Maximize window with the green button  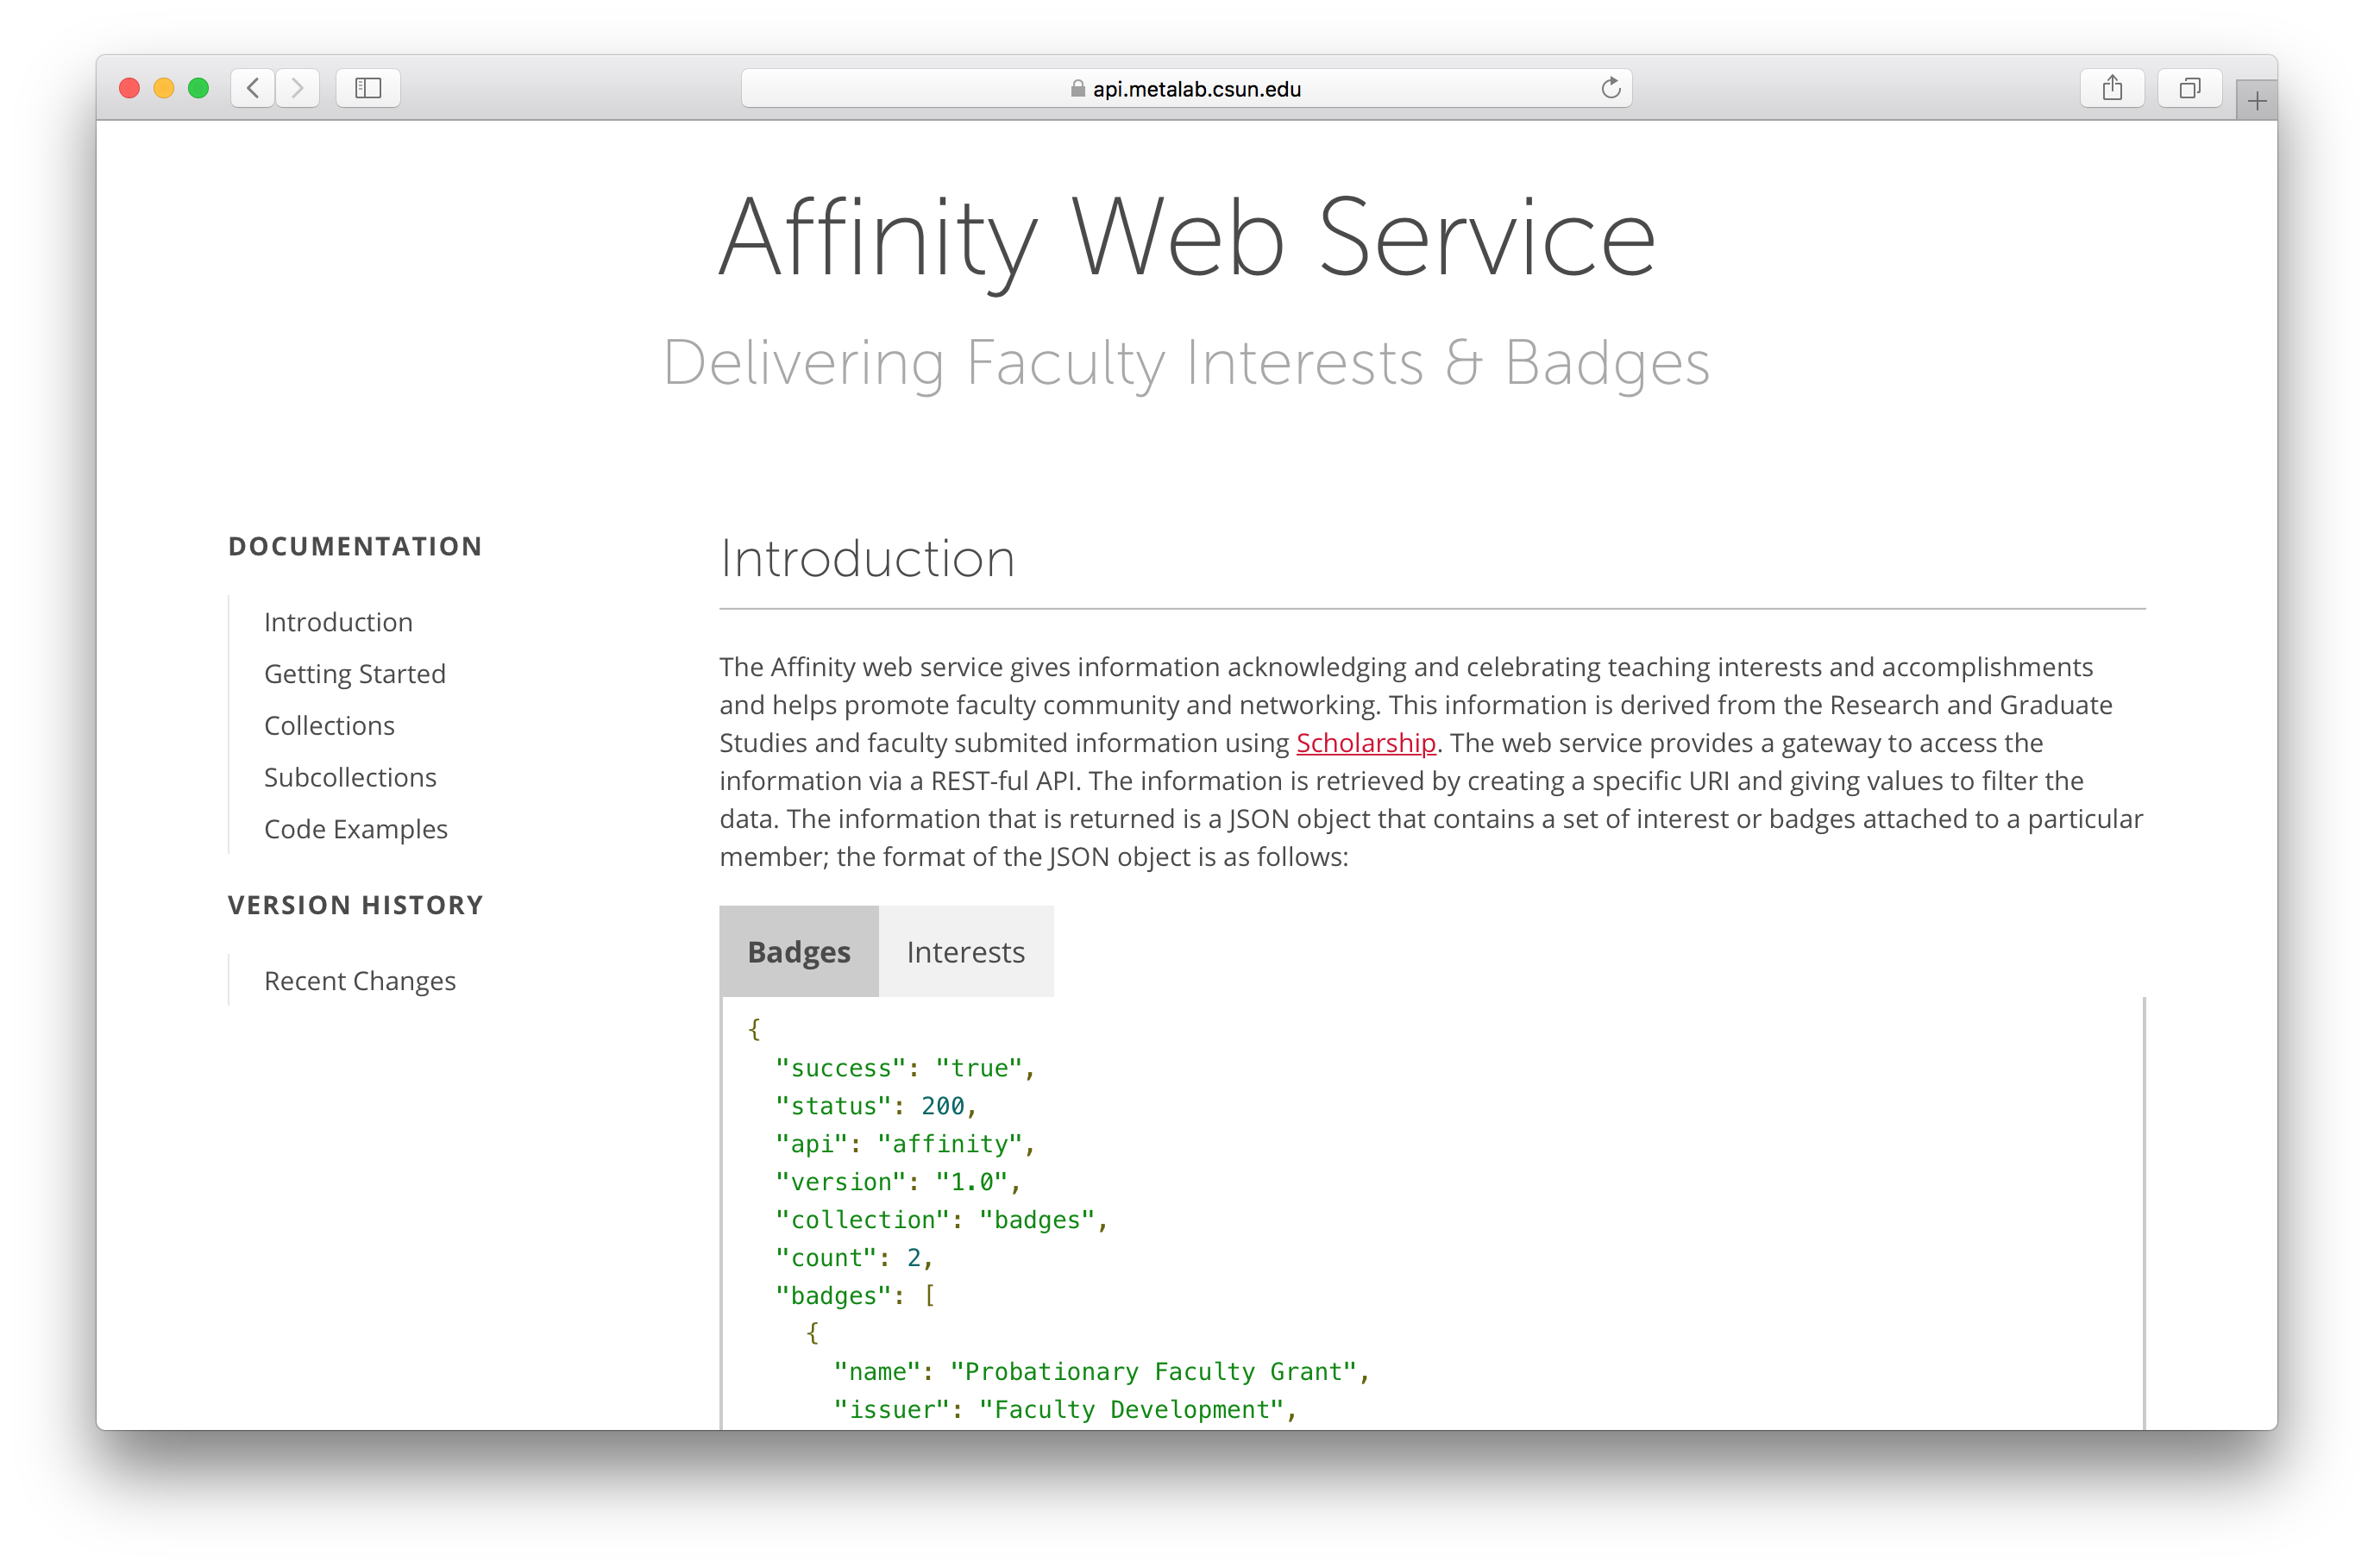198,88
